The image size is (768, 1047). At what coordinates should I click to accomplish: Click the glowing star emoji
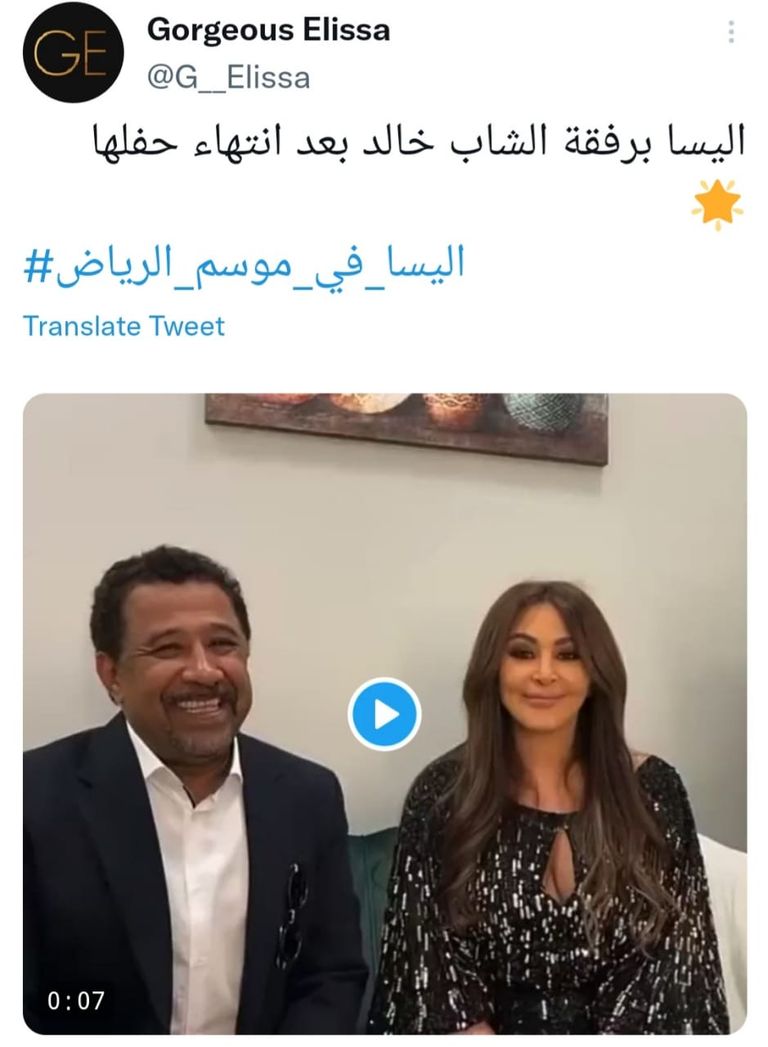click(717, 204)
